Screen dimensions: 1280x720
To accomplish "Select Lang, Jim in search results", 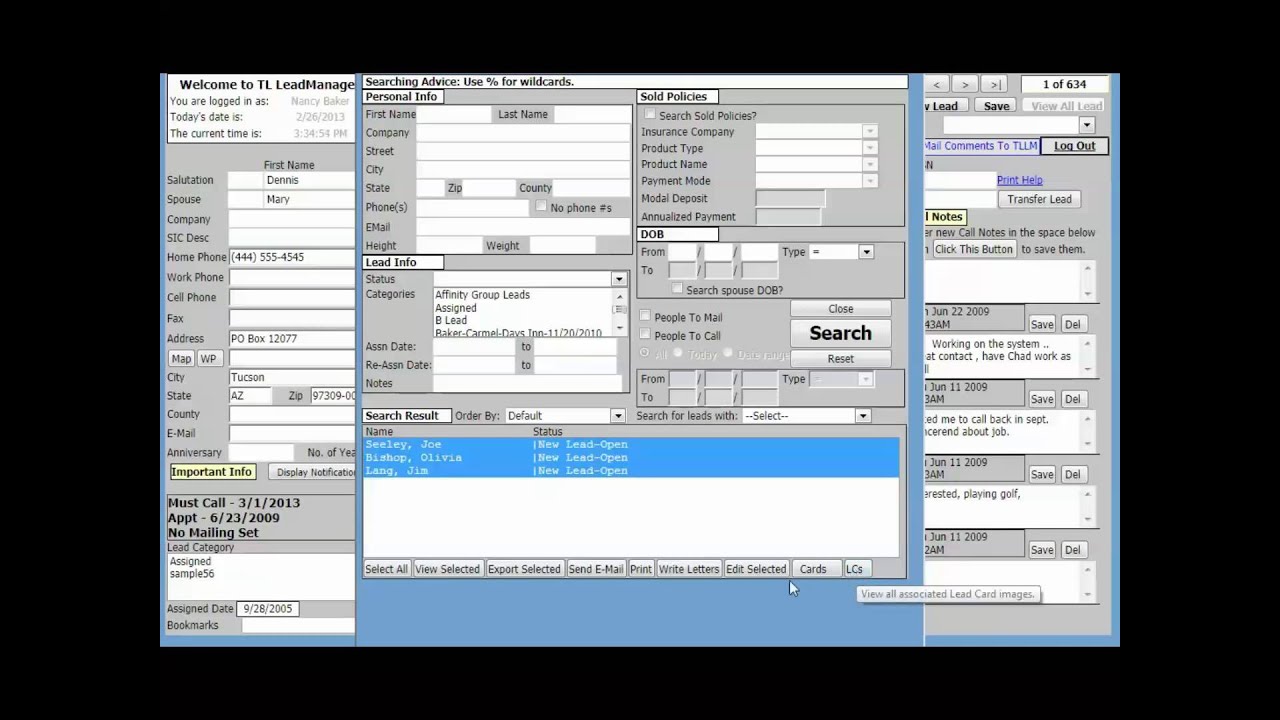I will point(631,471).
